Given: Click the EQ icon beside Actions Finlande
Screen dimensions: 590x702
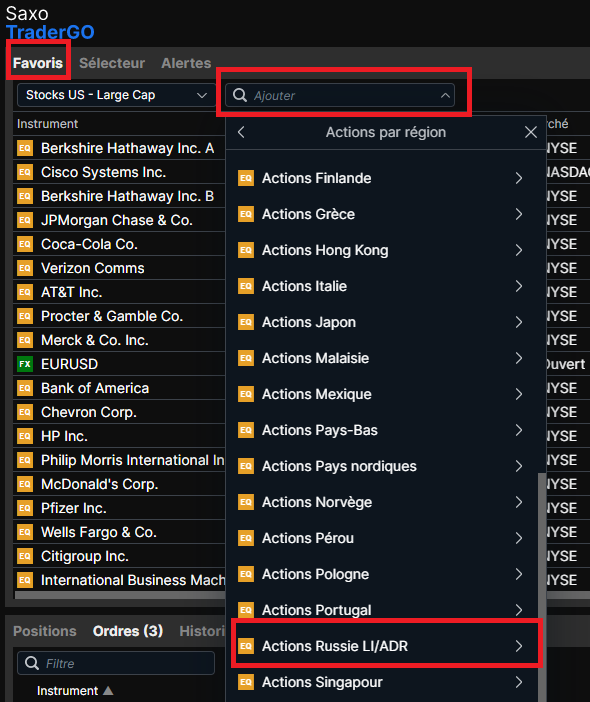Looking at the screenshot, I should (x=246, y=178).
